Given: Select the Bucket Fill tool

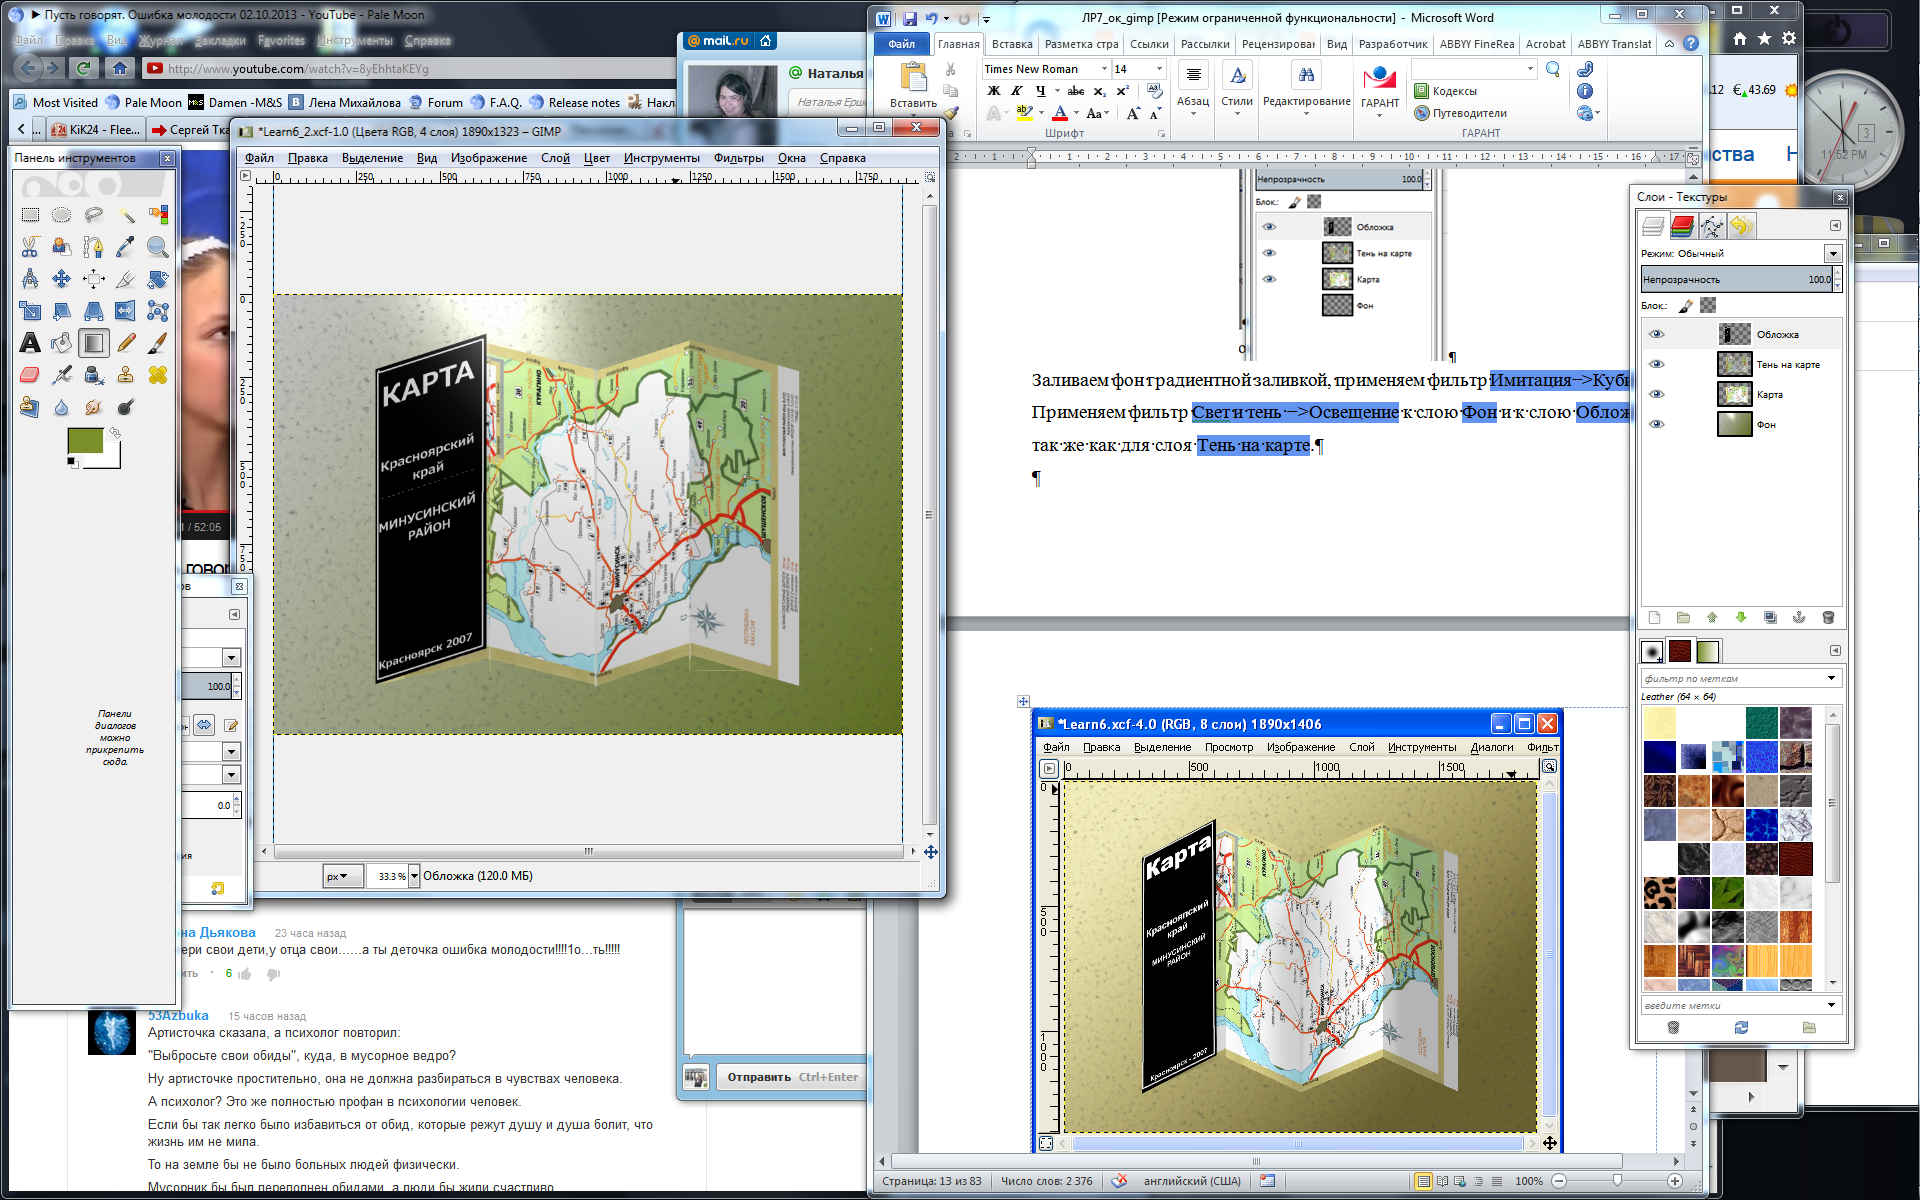Looking at the screenshot, I should 62,343.
